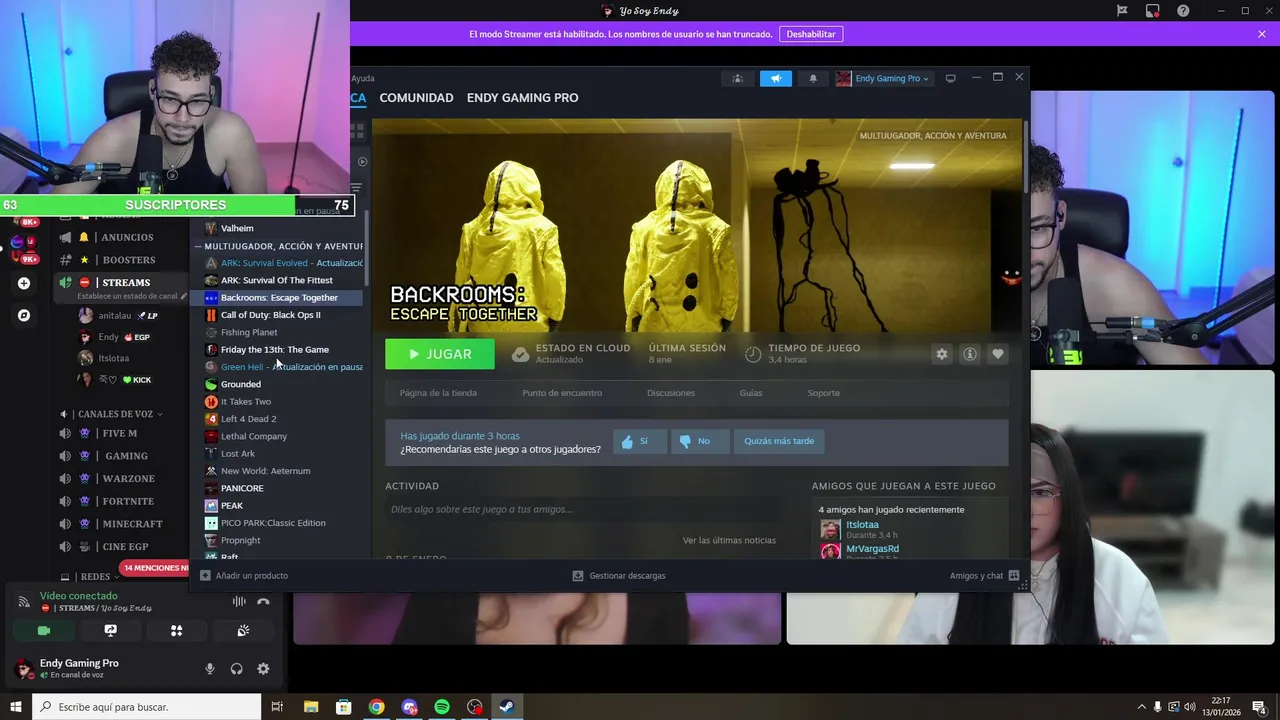Open the COMUNIDAD tab in Steam

pos(416,98)
